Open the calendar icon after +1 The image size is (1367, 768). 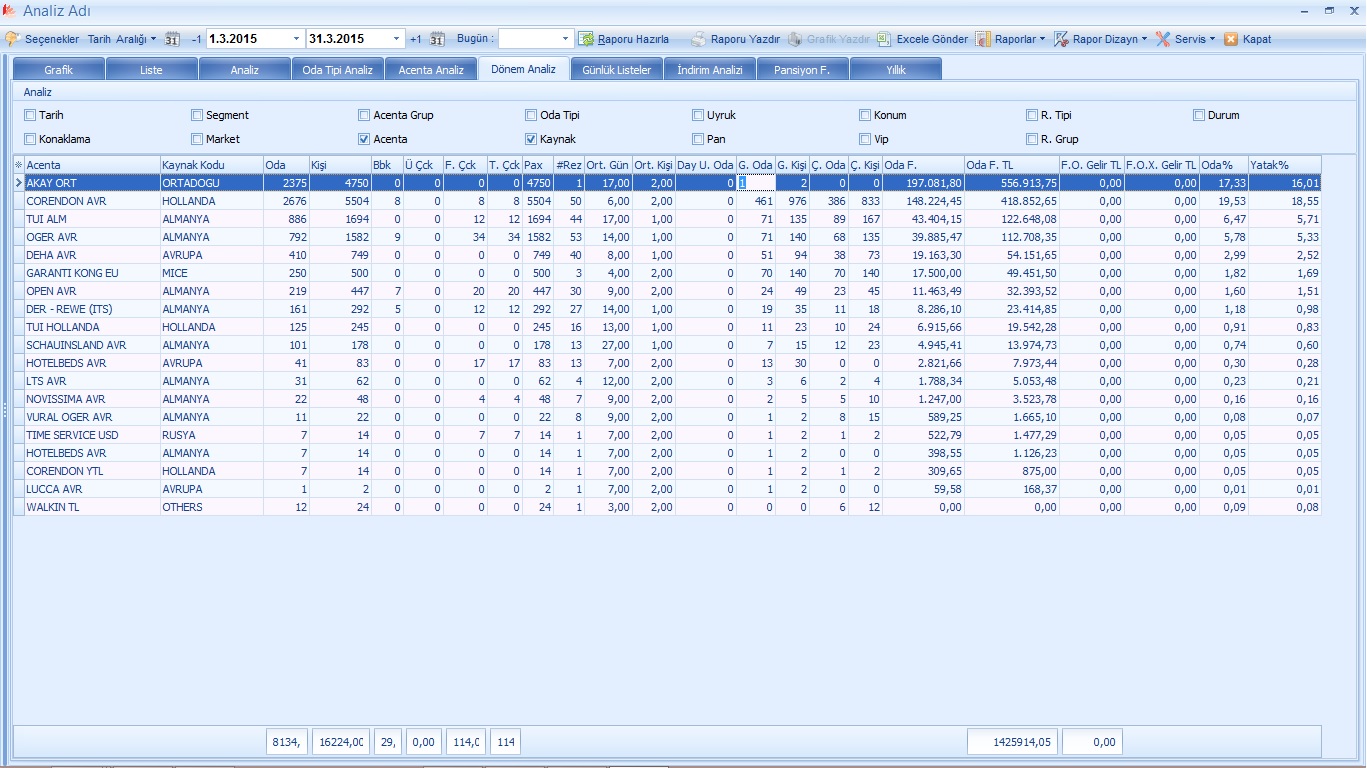click(437, 39)
